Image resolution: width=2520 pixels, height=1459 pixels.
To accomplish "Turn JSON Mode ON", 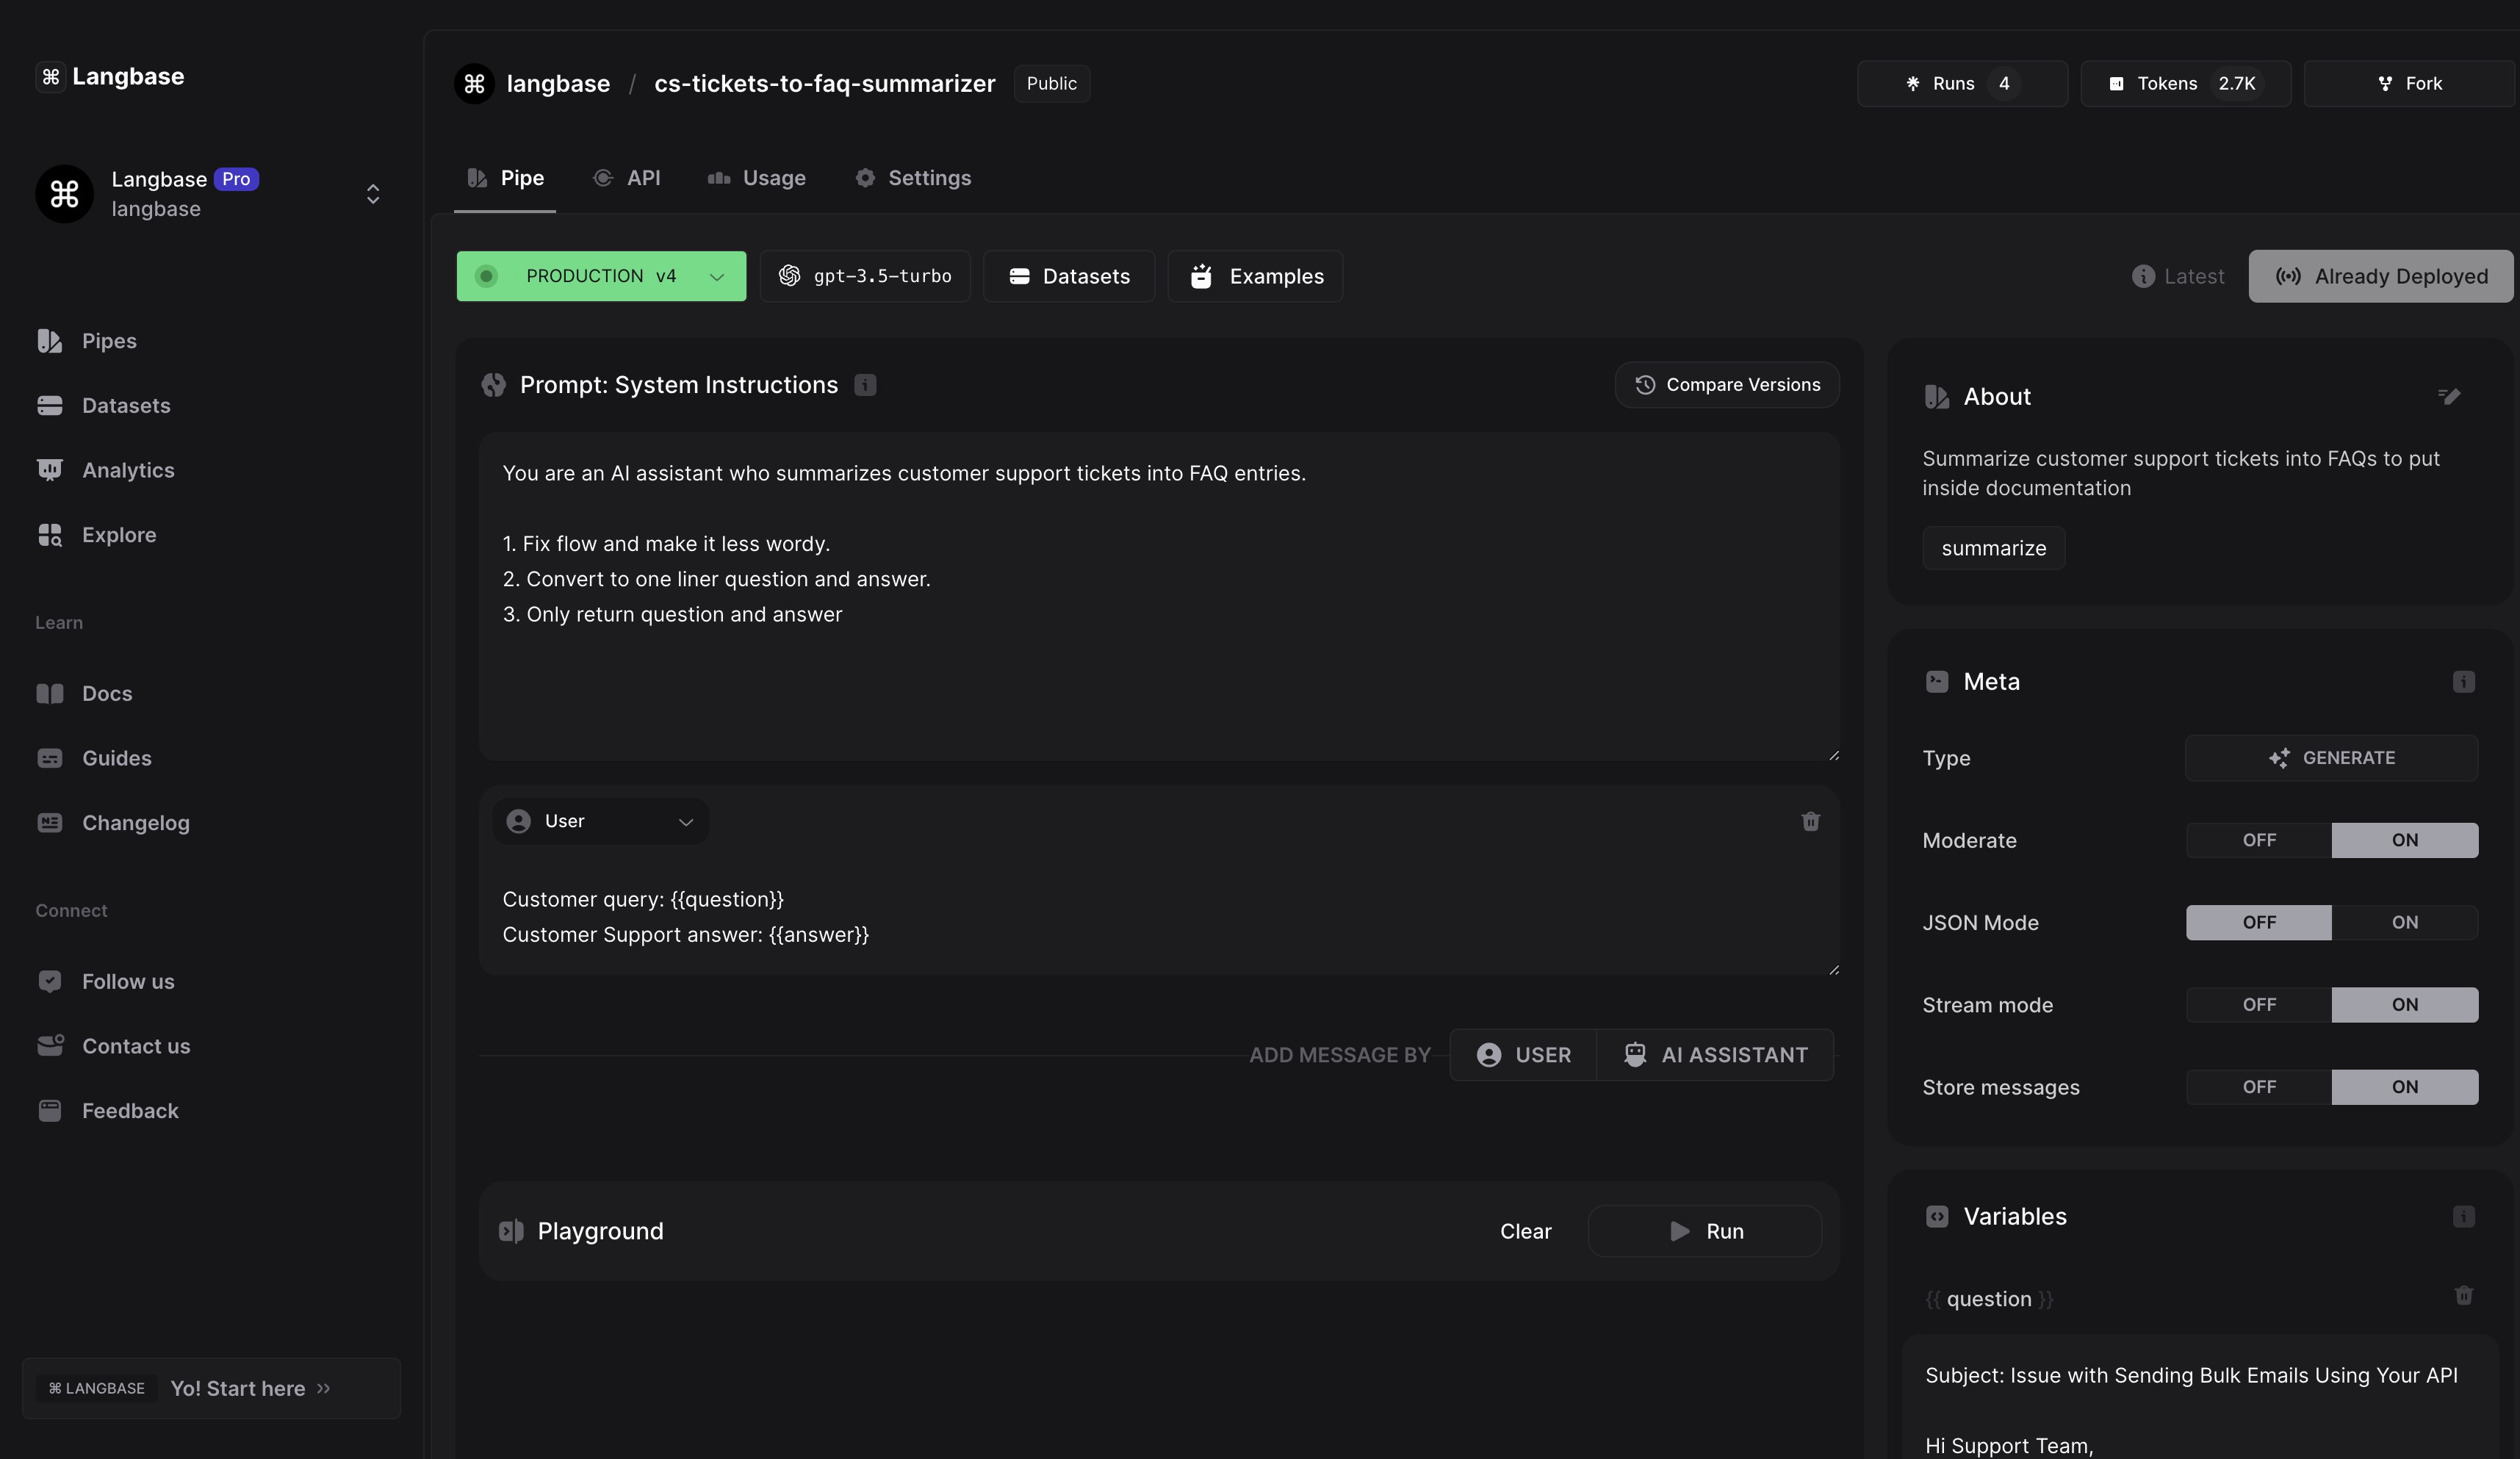I will click(2404, 923).
